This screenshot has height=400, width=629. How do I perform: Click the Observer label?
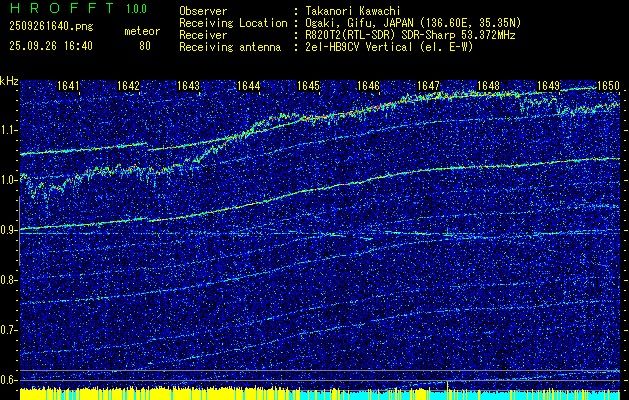pyautogui.click(x=203, y=11)
